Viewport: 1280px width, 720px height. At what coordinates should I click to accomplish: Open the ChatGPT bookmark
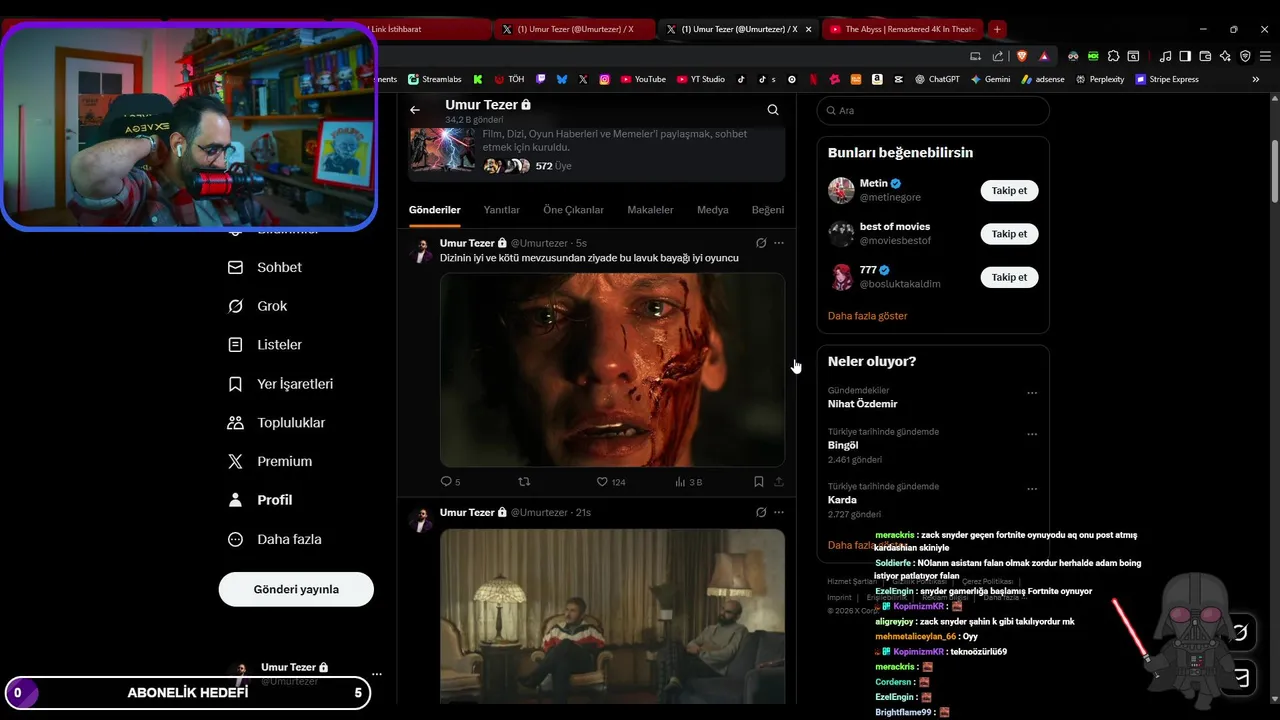936,79
